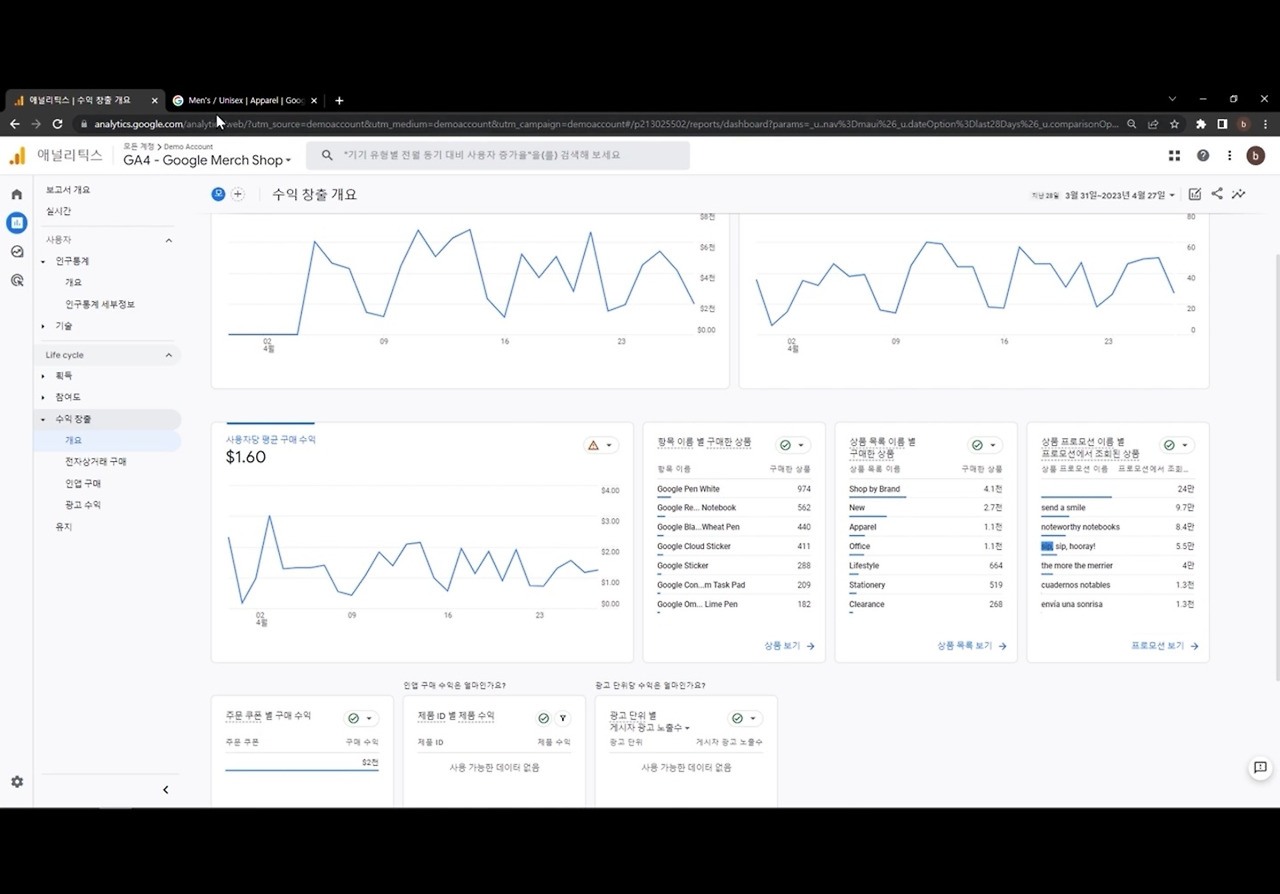Click the browser address bar
This screenshot has width=1280, height=894.
pos(600,124)
